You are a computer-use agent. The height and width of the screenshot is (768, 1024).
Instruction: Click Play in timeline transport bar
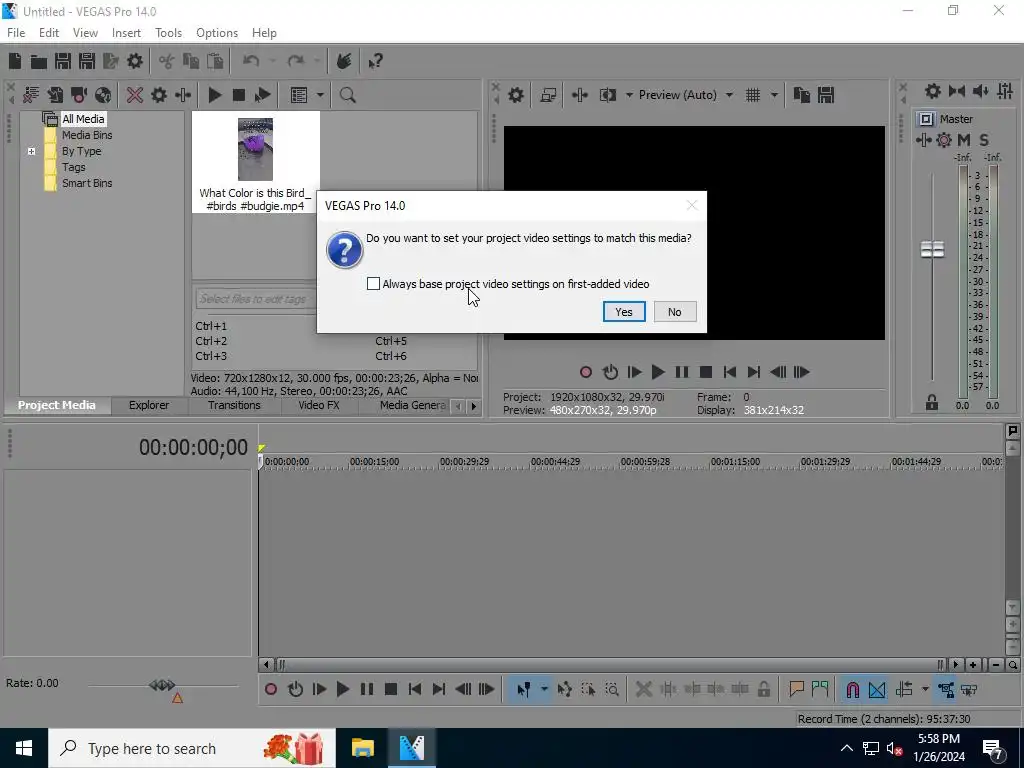click(343, 690)
